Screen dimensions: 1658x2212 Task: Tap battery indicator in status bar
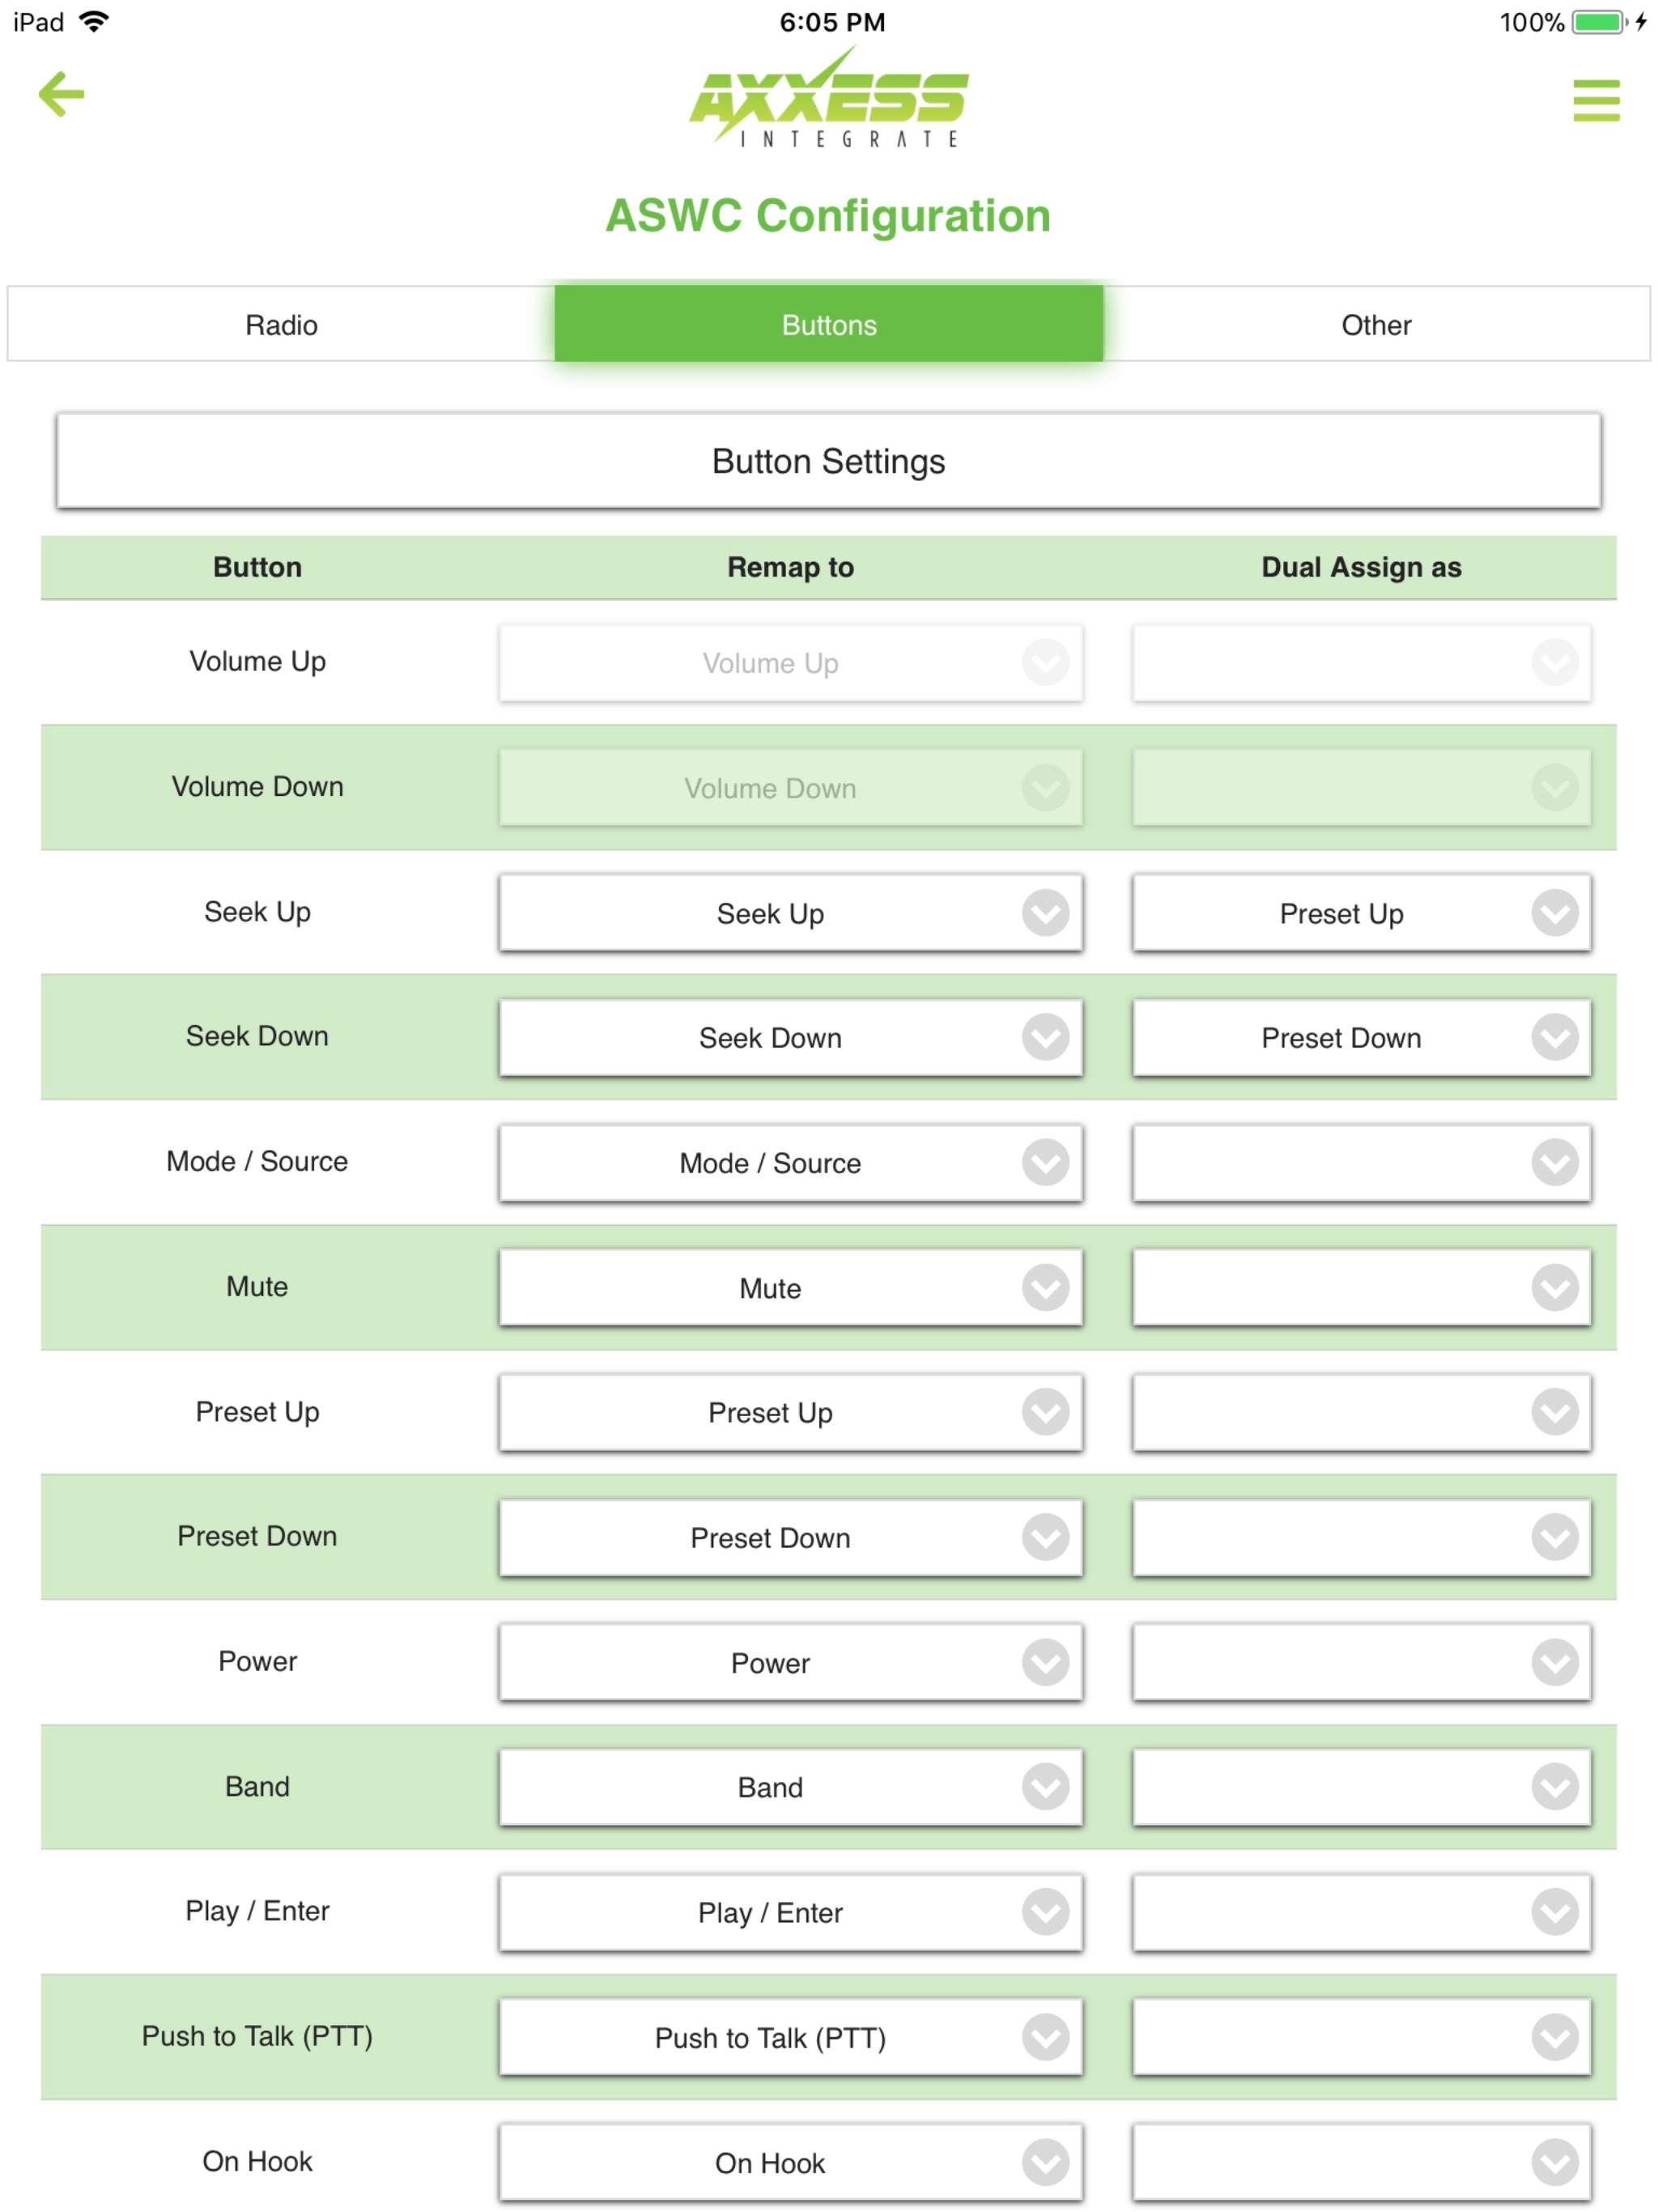tap(1599, 22)
